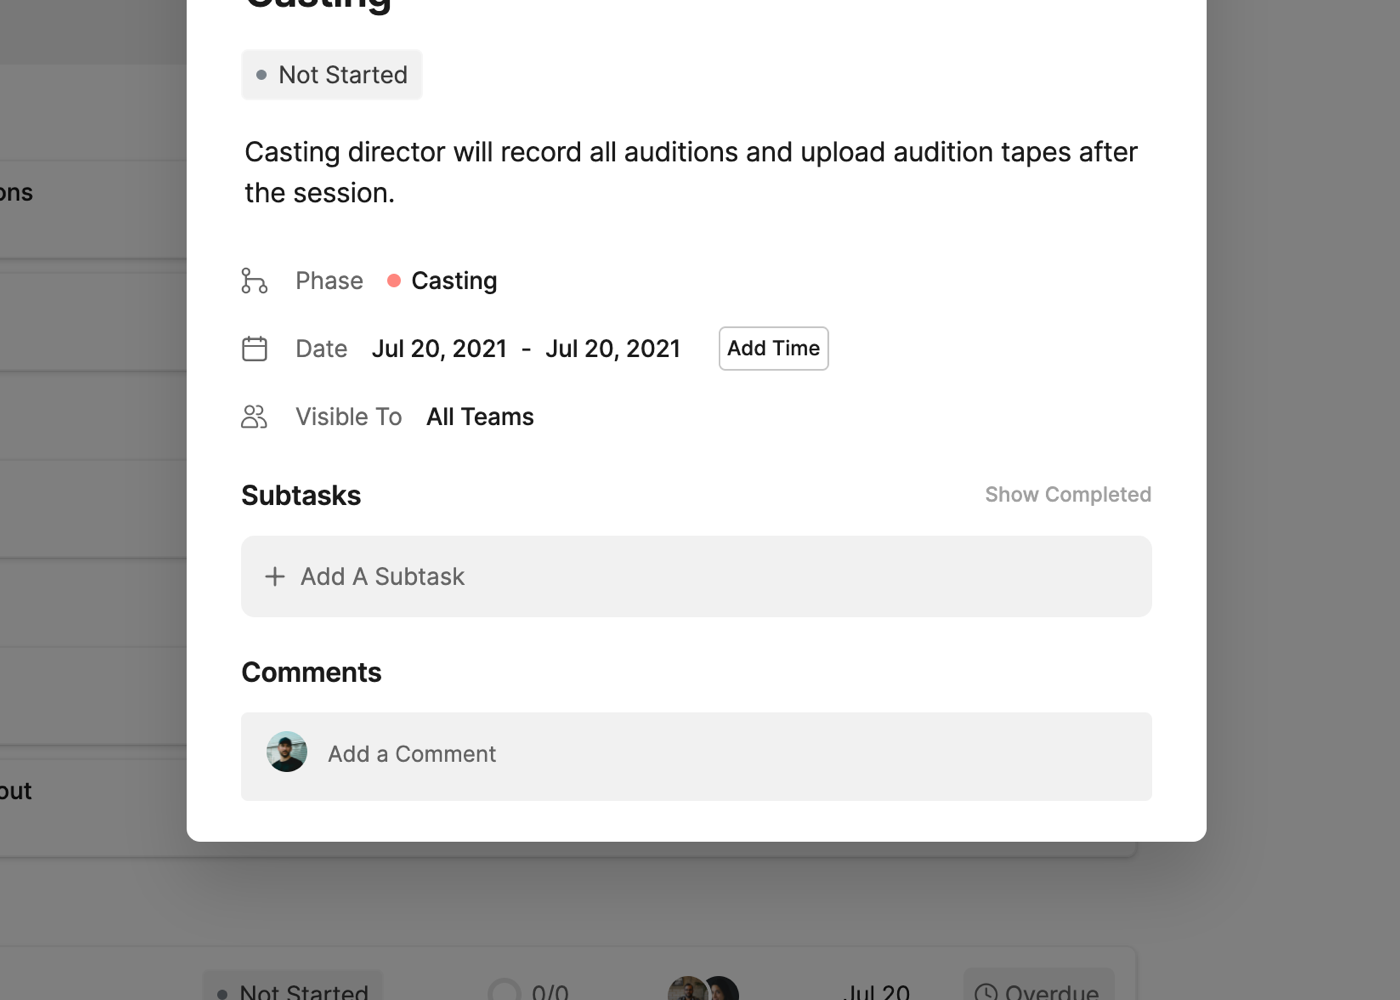Open the Not Started status dropdown in the task dialog
This screenshot has width=1400, height=1000.
click(332, 75)
